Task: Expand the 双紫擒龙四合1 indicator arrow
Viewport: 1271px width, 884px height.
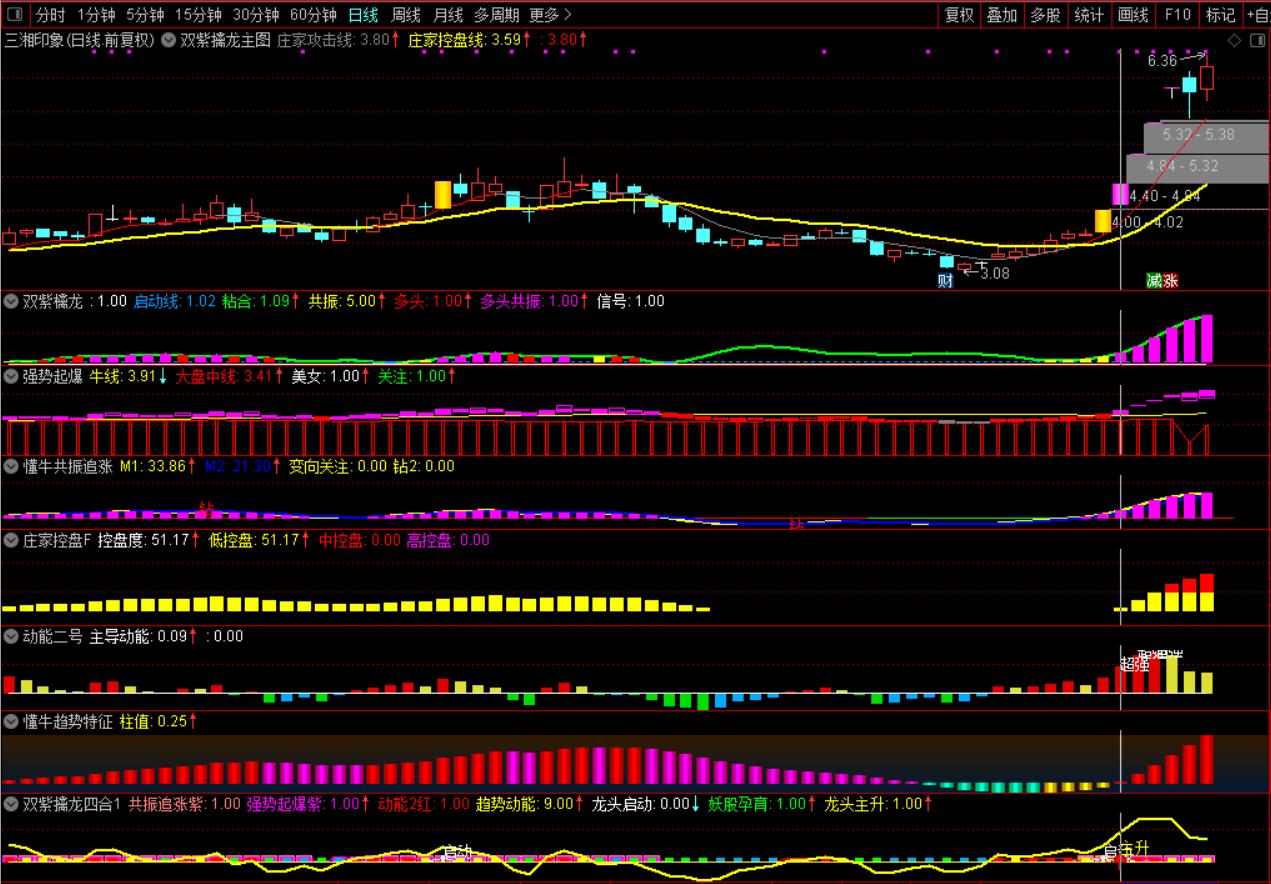Action: pyautogui.click(x=11, y=803)
